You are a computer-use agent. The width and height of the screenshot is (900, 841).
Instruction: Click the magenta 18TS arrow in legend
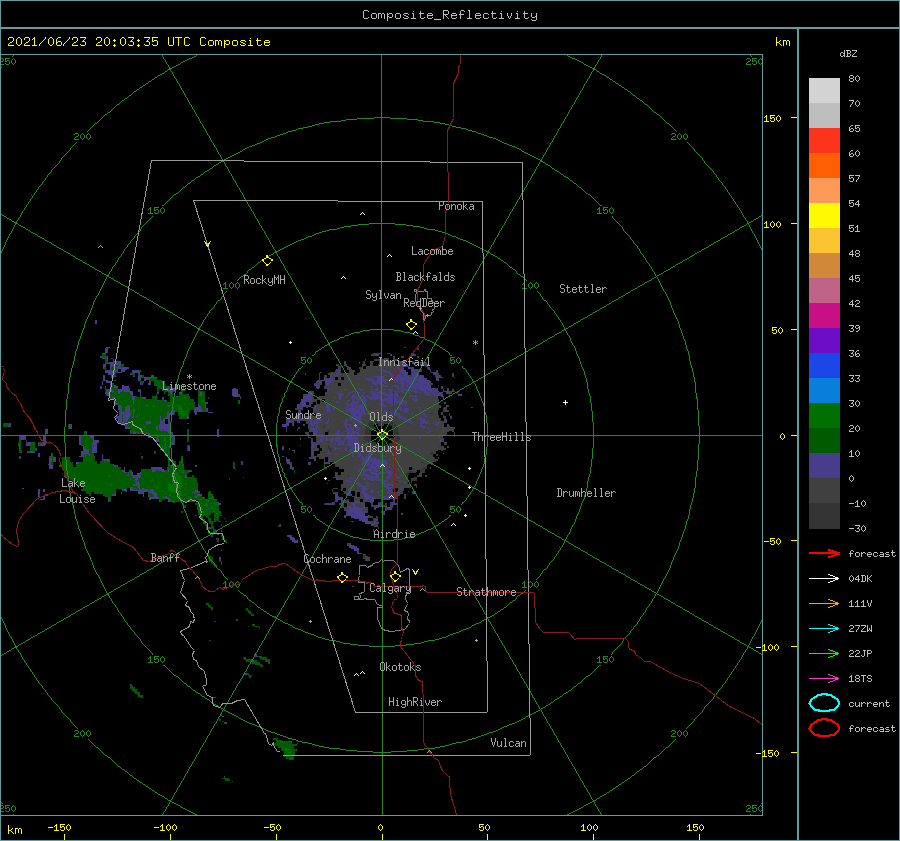point(824,679)
